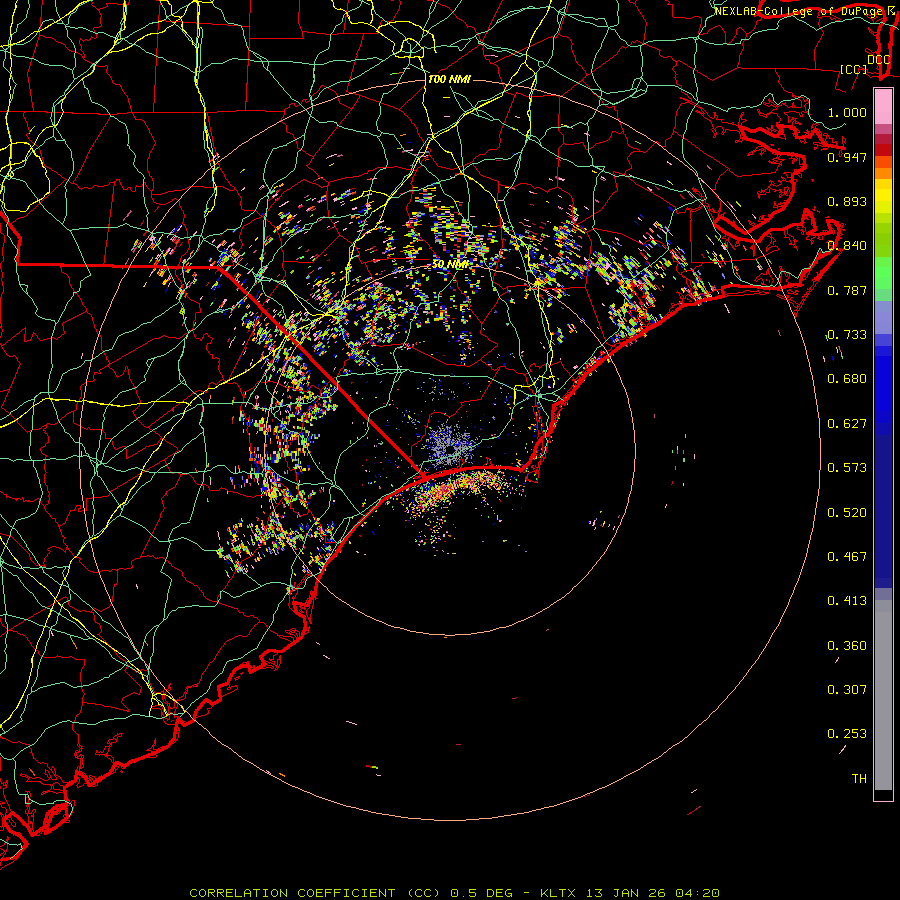900x900 pixels.
Task: Select the 0.413 scale value
Action: [847, 601]
